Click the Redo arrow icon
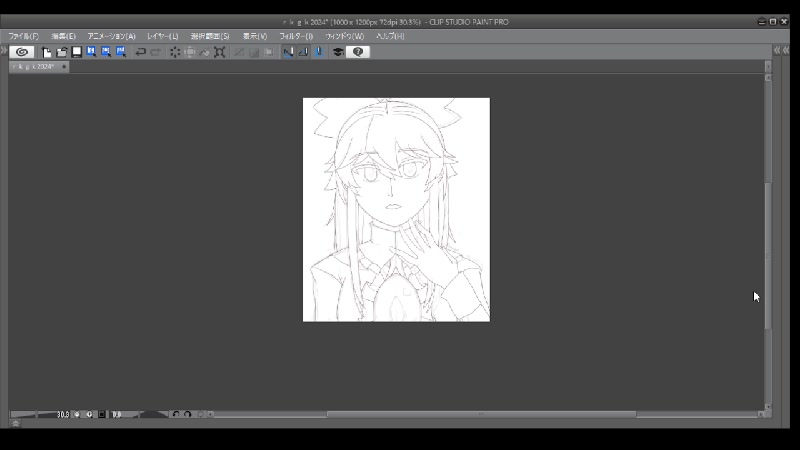800x450 pixels. coord(156,52)
